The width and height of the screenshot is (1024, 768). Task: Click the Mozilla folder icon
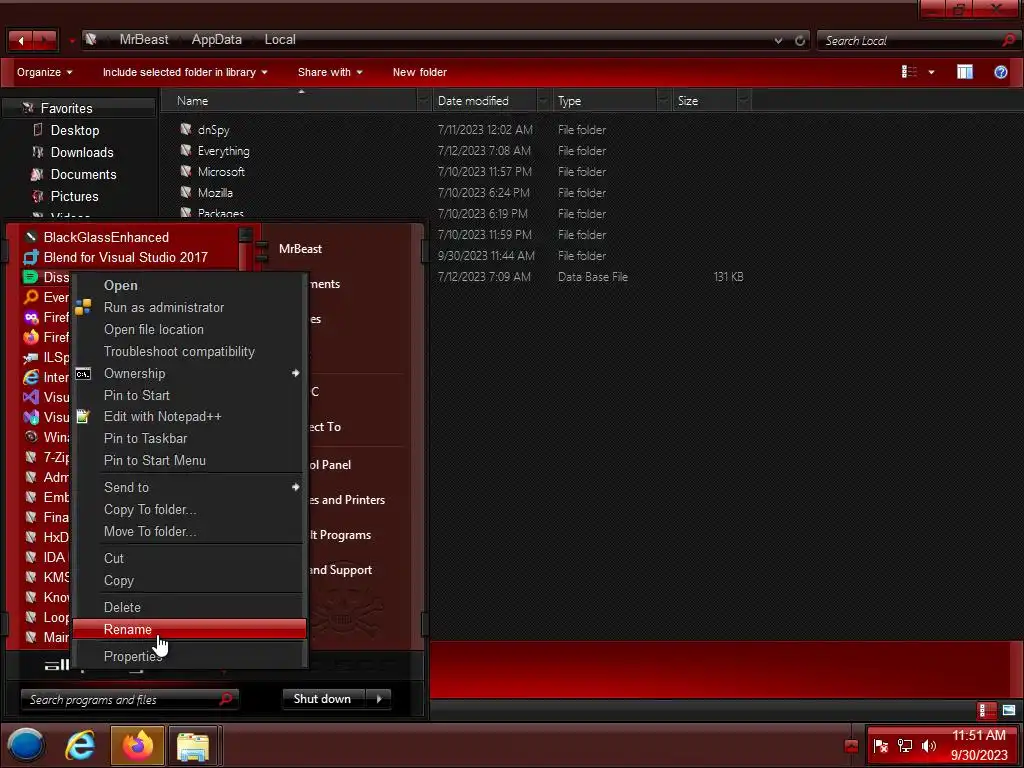(x=186, y=192)
